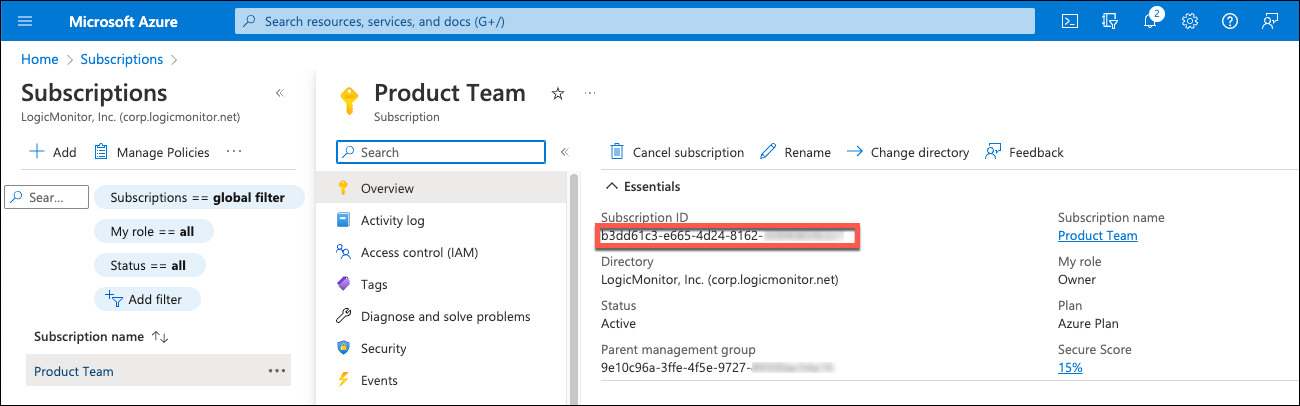Open more options next to Product Team title
The width and height of the screenshot is (1300, 406).
pos(590,93)
